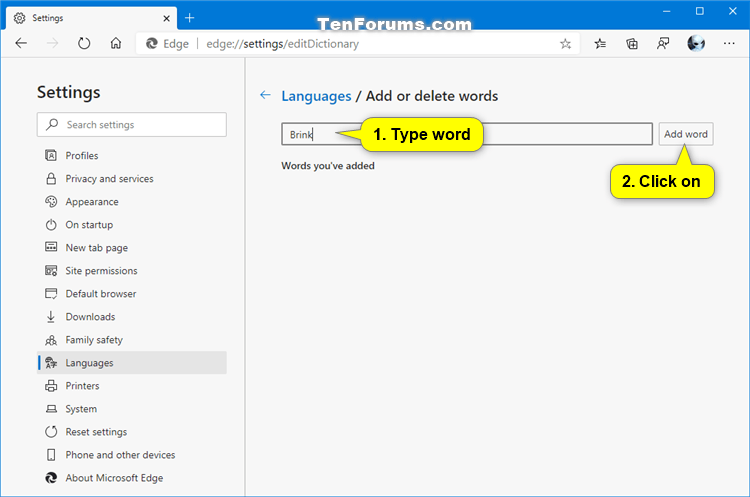
Task: Click the search magnifier icon
Action: pos(52,124)
